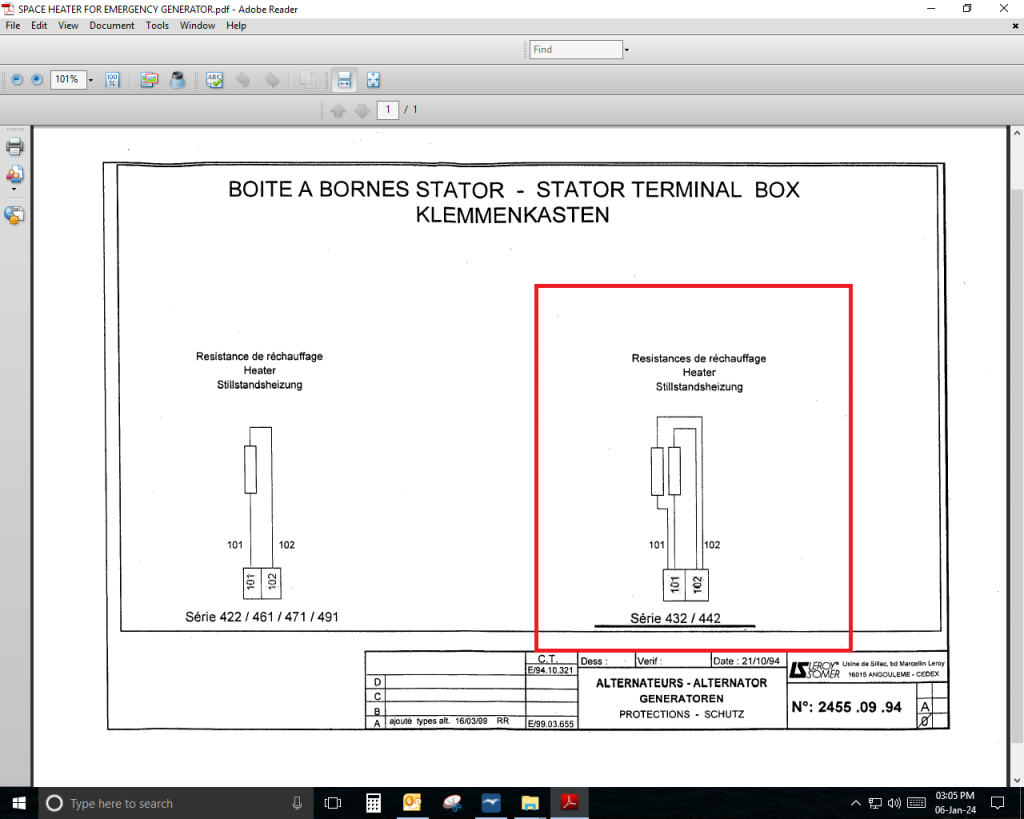Image resolution: width=1024 pixels, height=819 pixels.
Task: Open the File menu
Action: pos(13,25)
